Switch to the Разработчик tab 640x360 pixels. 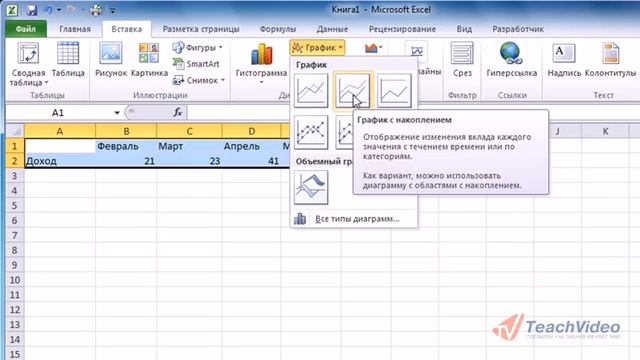pyautogui.click(x=518, y=29)
